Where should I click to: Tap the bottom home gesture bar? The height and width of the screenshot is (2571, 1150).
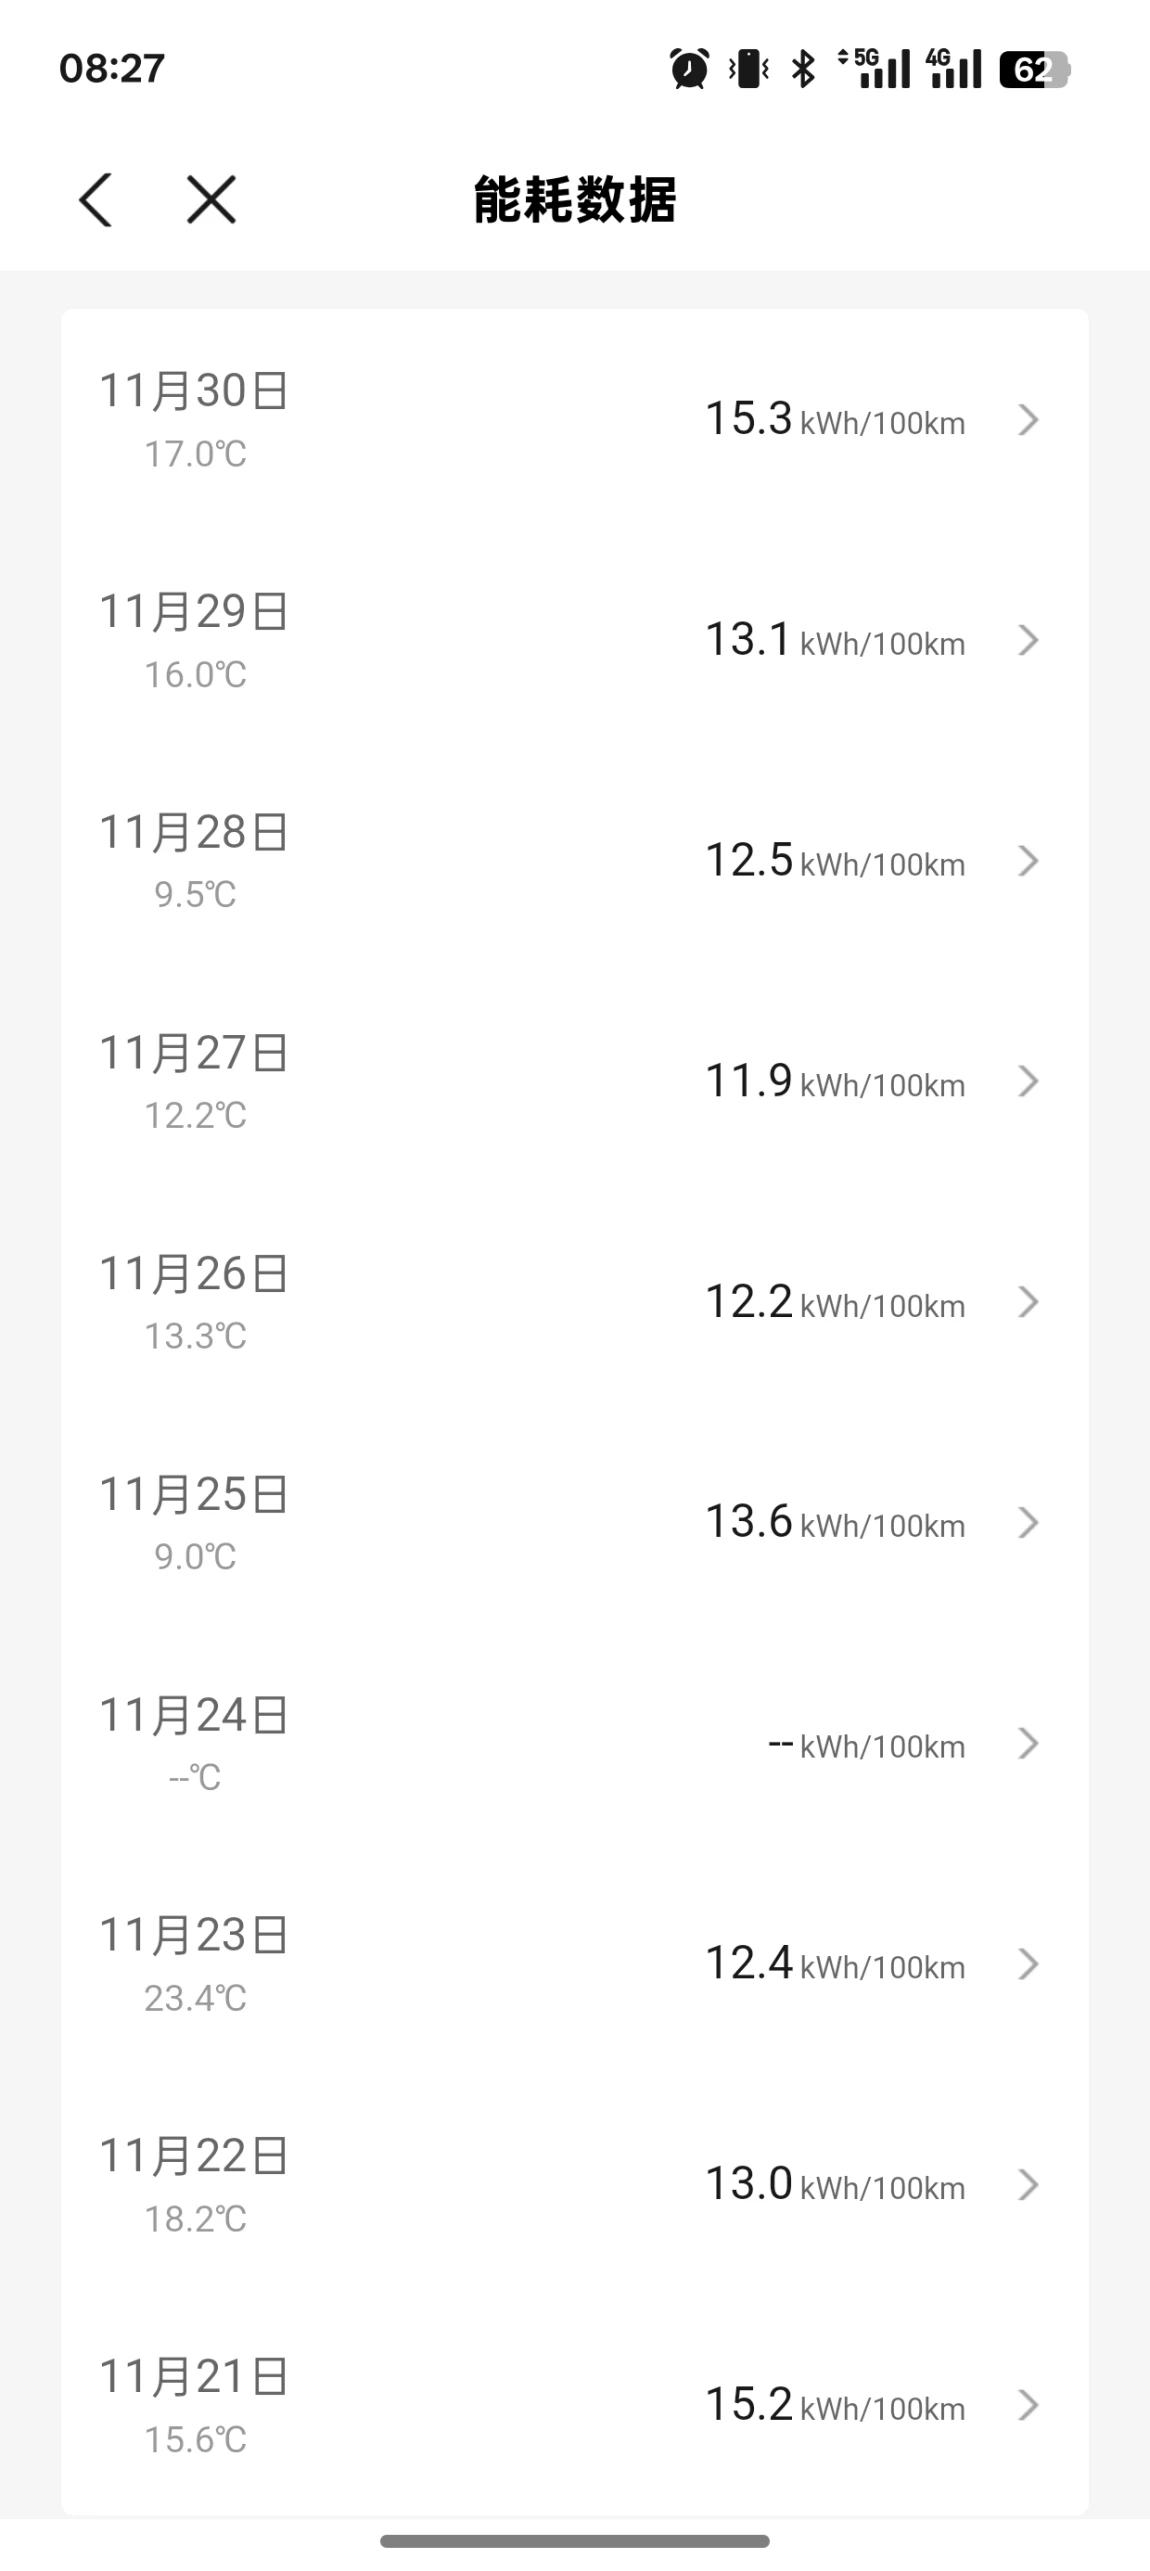pos(575,2541)
